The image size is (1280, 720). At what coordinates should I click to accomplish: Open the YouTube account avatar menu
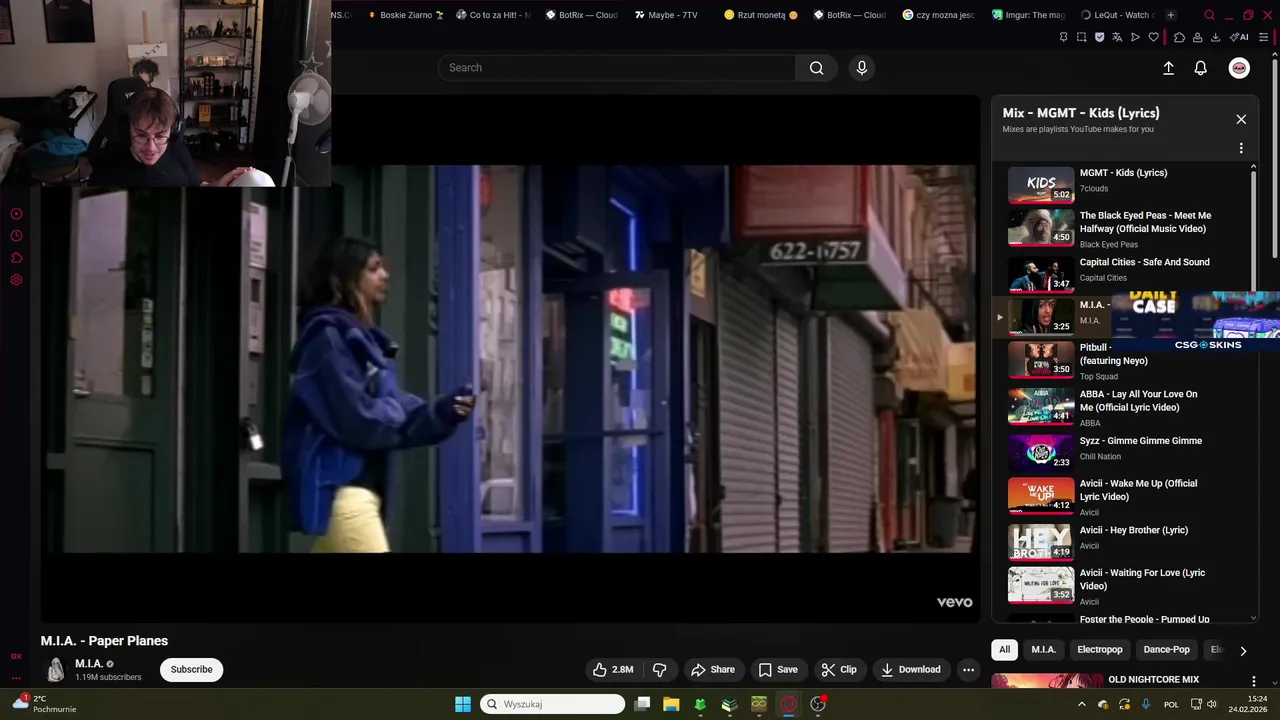(1239, 68)
